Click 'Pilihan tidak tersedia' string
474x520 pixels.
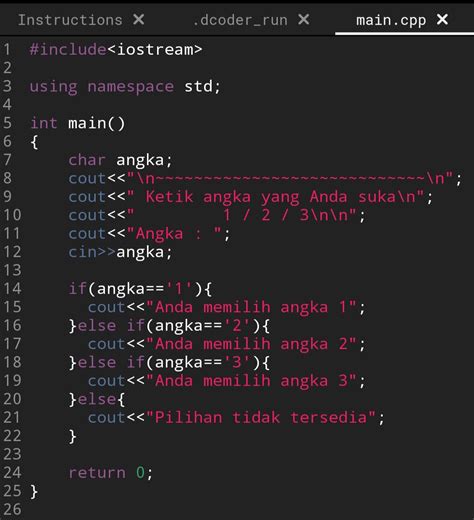click(261, 417)
